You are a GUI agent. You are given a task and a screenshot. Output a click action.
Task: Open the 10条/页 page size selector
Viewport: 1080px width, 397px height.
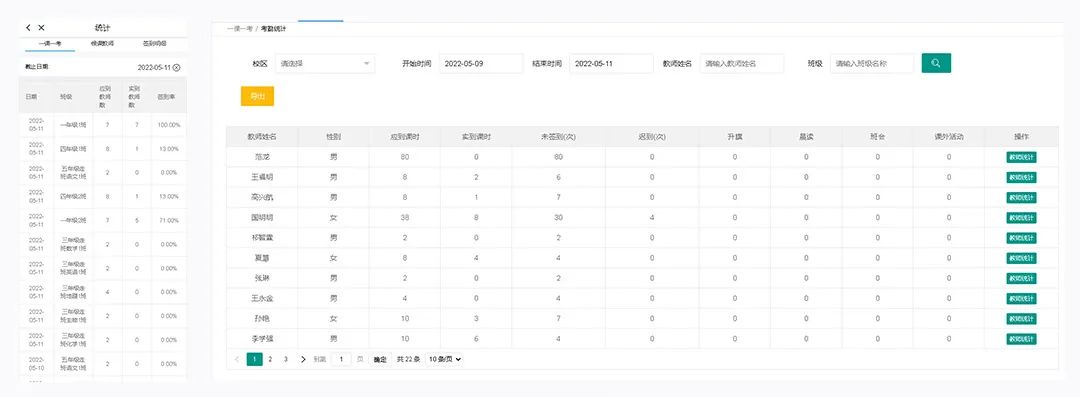coord(444,359)
